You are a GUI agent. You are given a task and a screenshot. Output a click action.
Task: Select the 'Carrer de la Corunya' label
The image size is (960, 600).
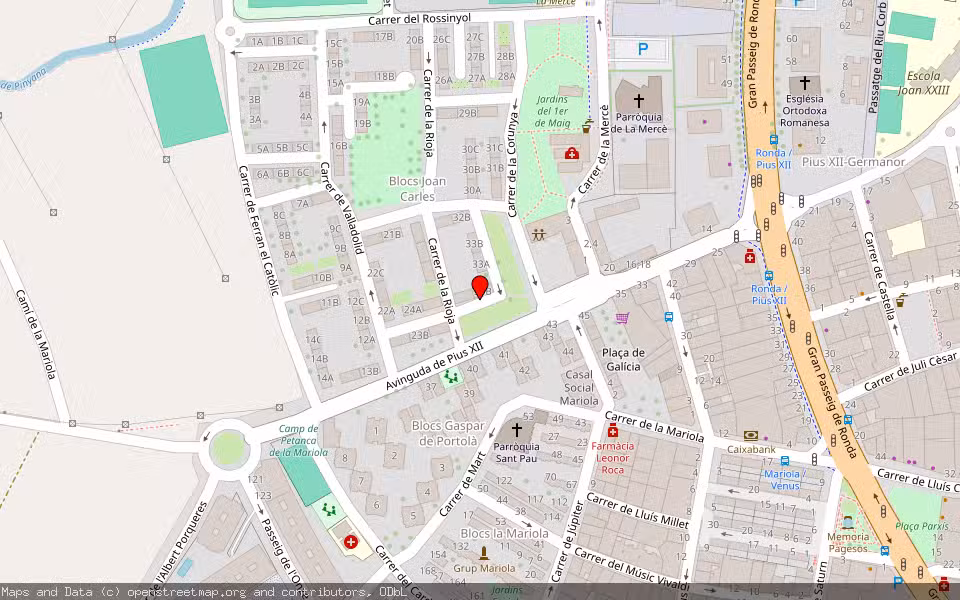pos(513,165)
